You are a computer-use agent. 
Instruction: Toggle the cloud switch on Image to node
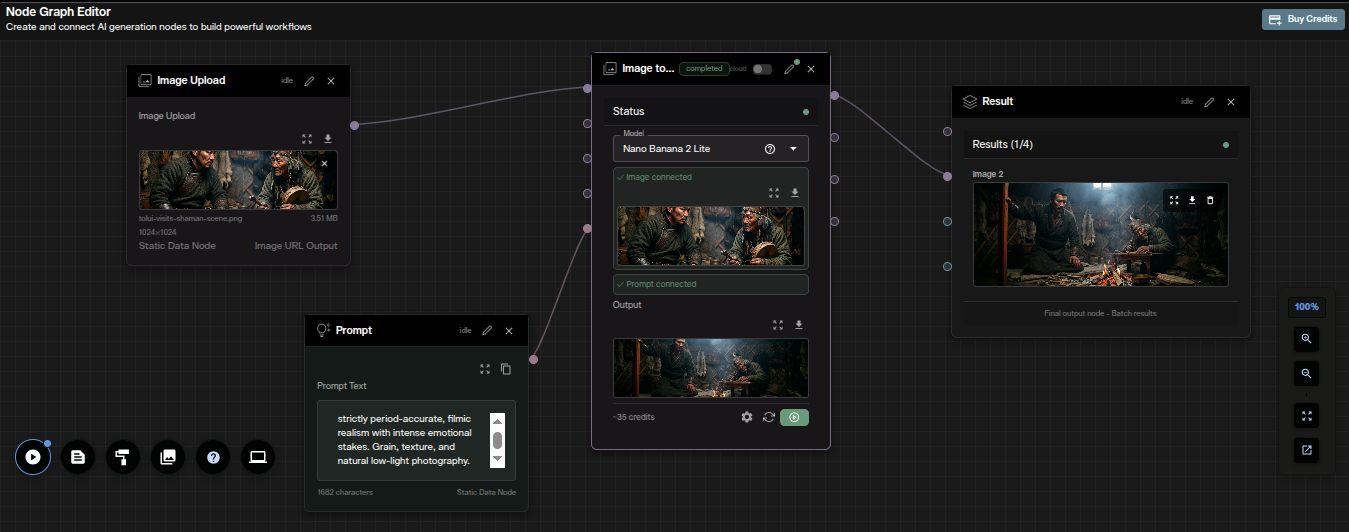pyautogui.click(x=762, y=69)
